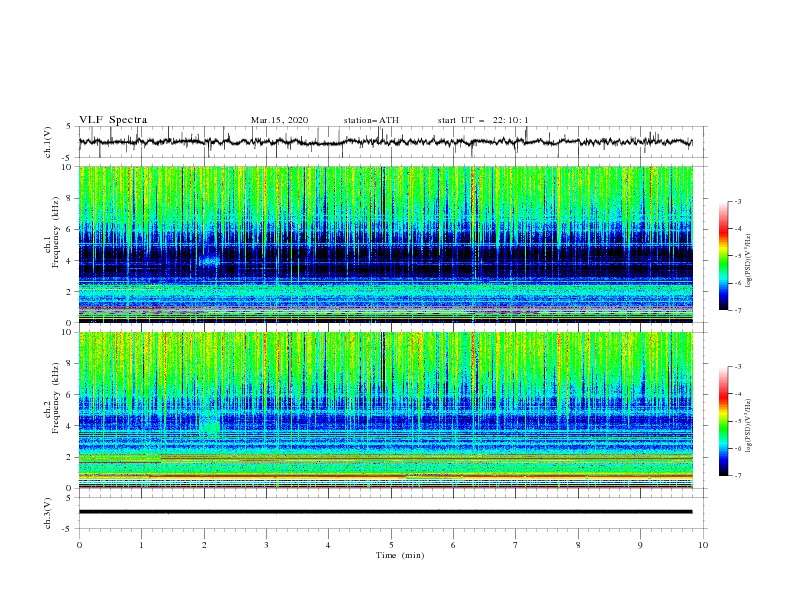The image size is (792, 612).
Task: Click the "6" kHz tick on ch.2 axis
Action: pos(70,395)
